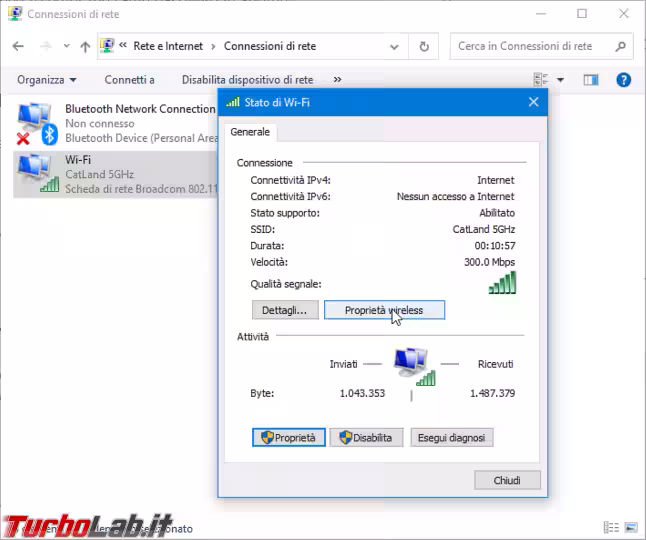
Task: Click Disabilita dispositivo di rete
Action: pos(247,80)
